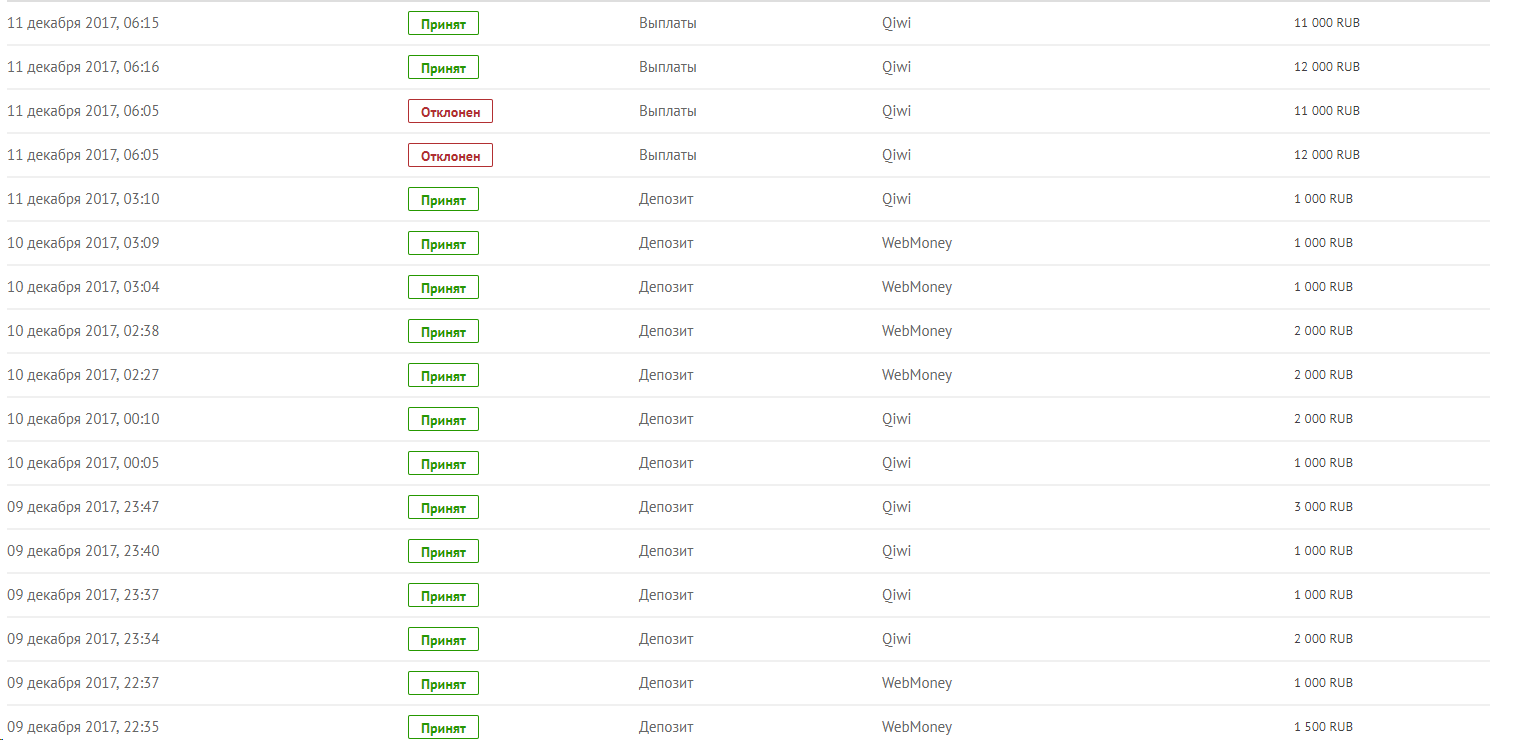The height and width of the screenshot is (740, 1516).
Task: Click 'WebMoney' in the 22:37 deposit row
Action: coord(916,683)
